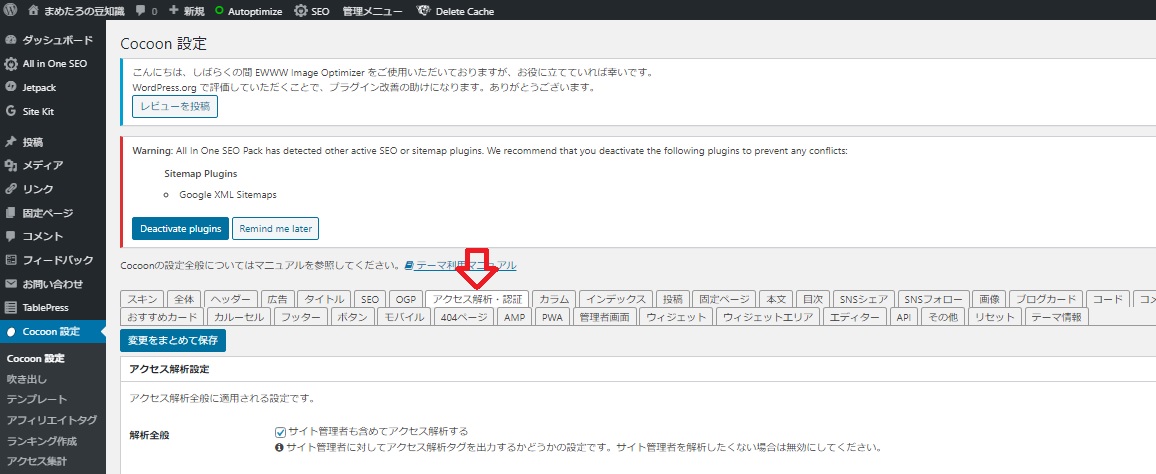Open the Autoptimize admin bar item
Image resolution: width=1156 pixels, height=474 pixels.
click(x=248, y=11)
